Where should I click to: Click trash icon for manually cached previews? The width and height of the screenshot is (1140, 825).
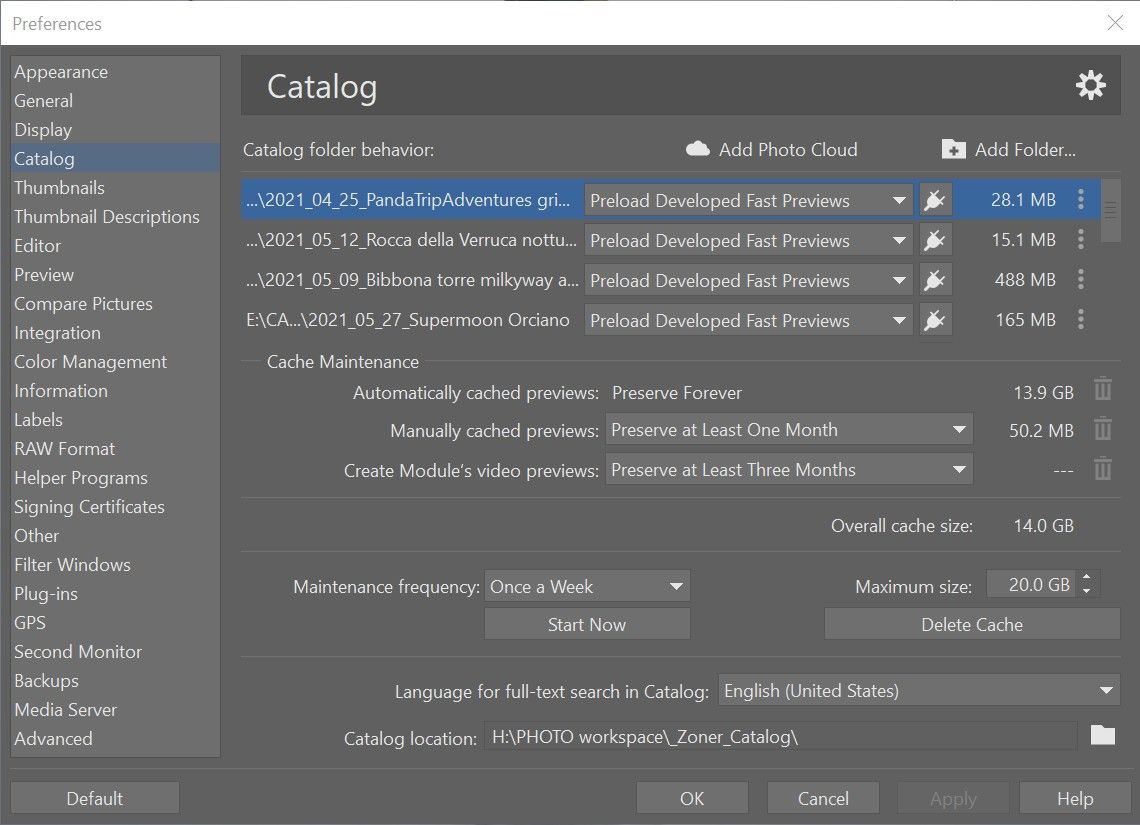1102,430
